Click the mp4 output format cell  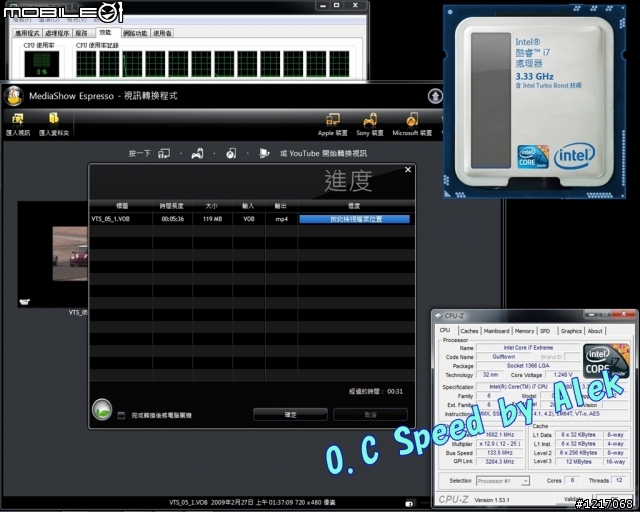(x=281, y=219)
